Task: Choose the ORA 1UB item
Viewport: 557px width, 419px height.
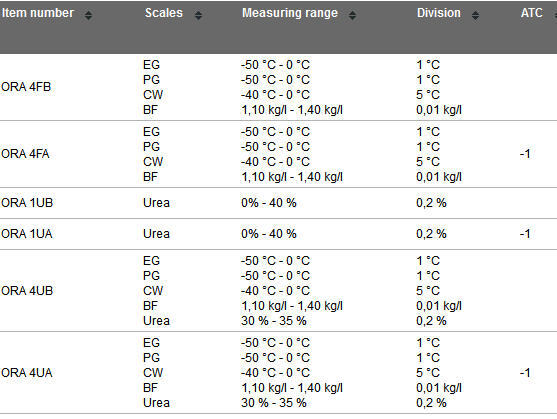Action: point(27,203)
